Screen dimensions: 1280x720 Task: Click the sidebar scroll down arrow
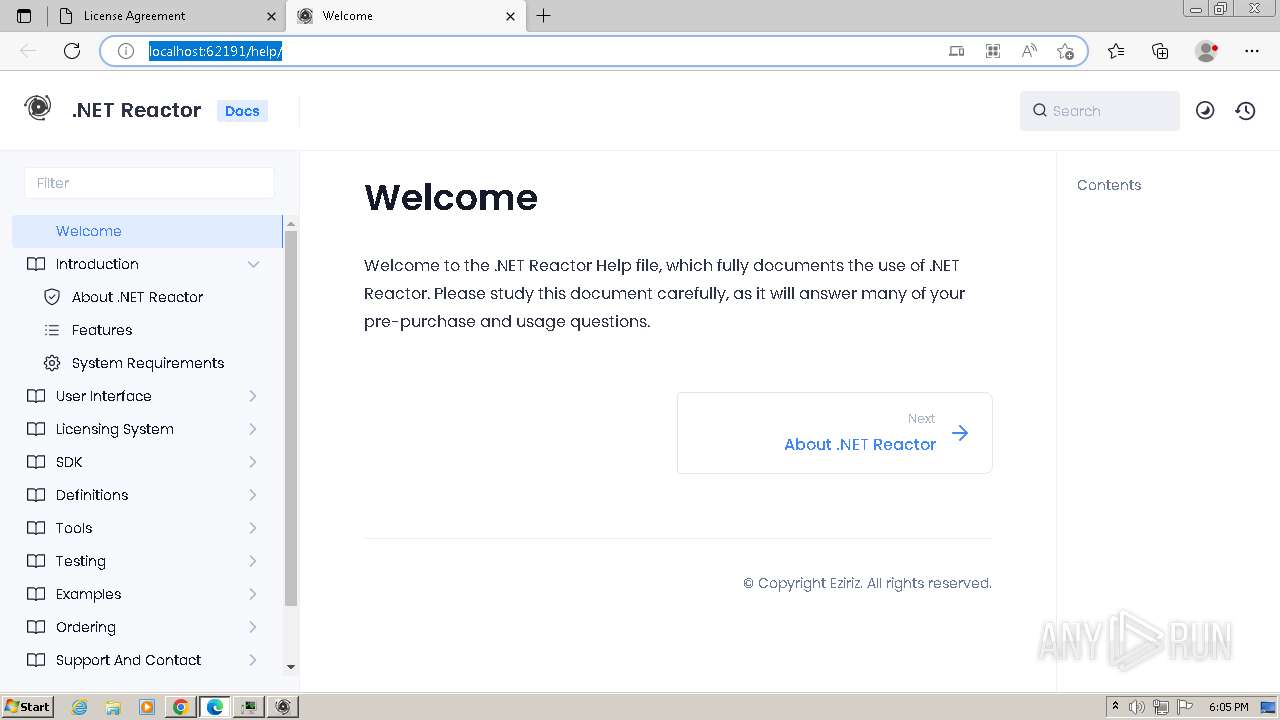tap(291, 667)
